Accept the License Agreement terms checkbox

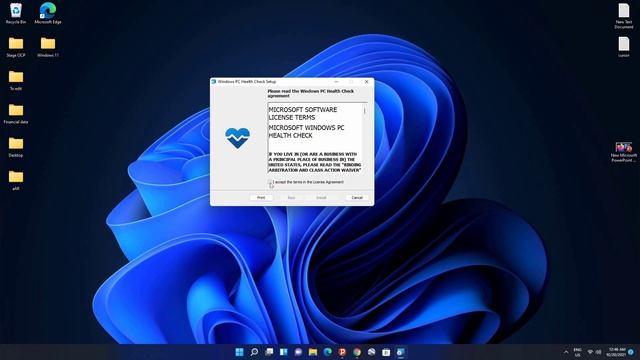pos(270,182)
